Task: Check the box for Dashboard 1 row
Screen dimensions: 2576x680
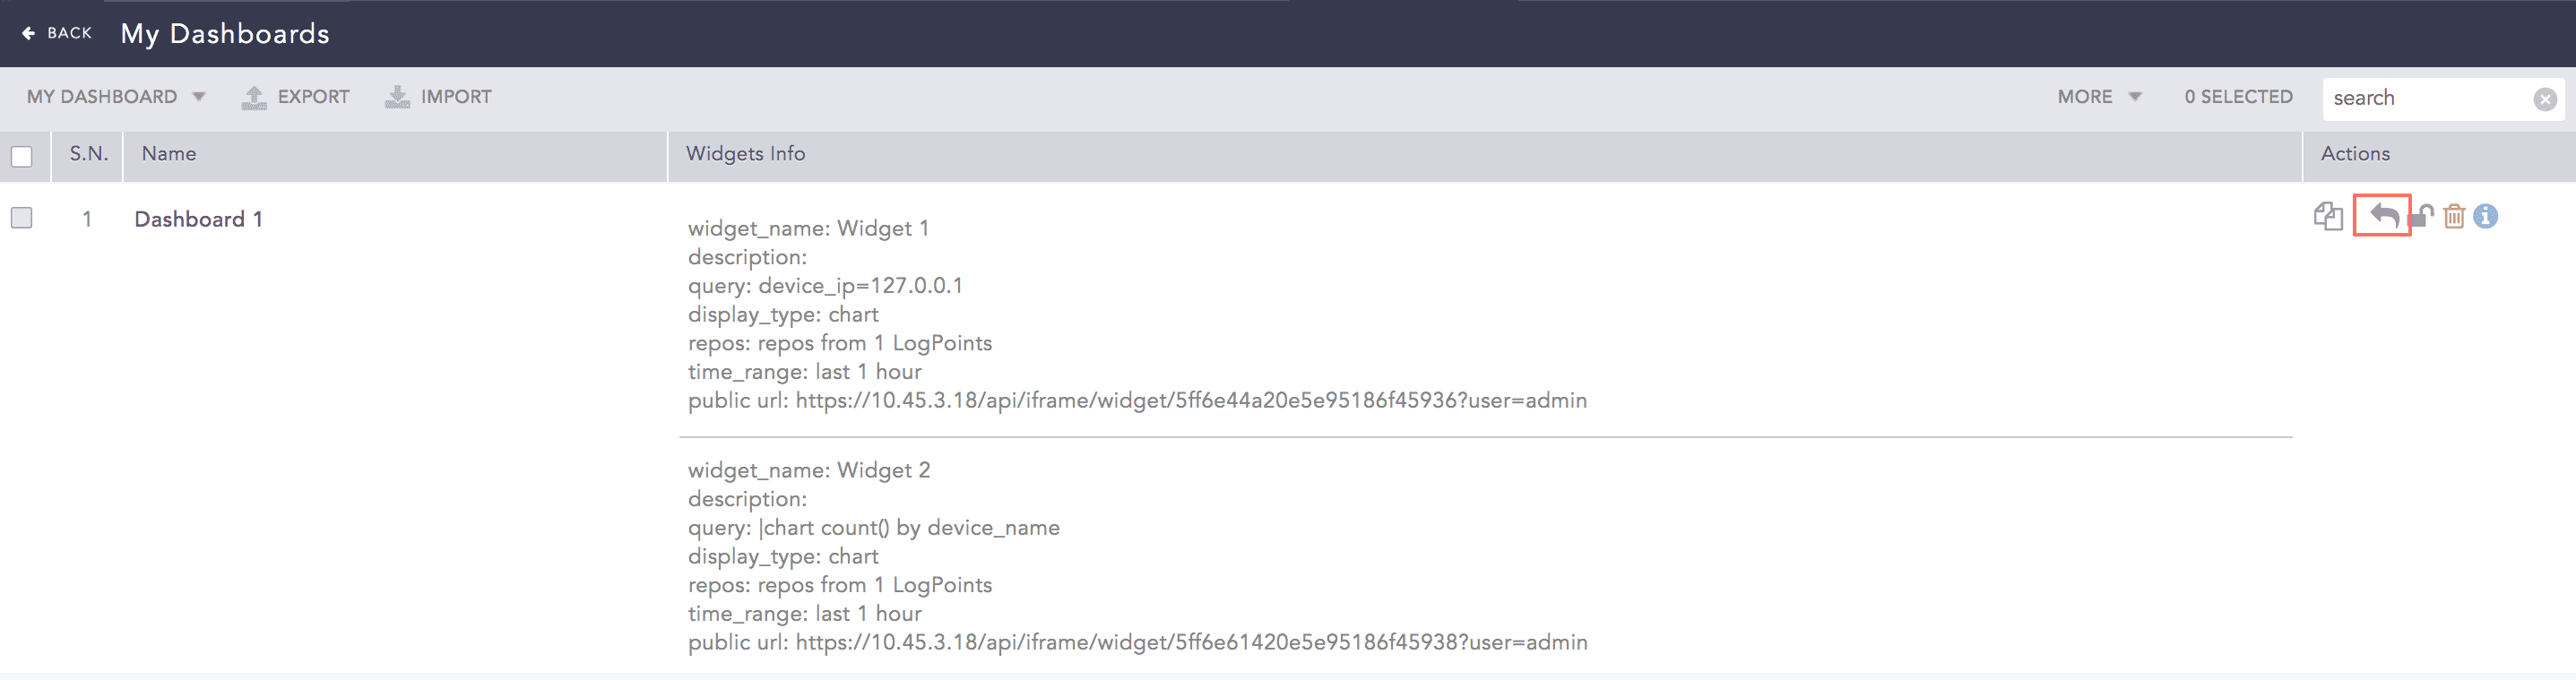Action: [22, 218]
